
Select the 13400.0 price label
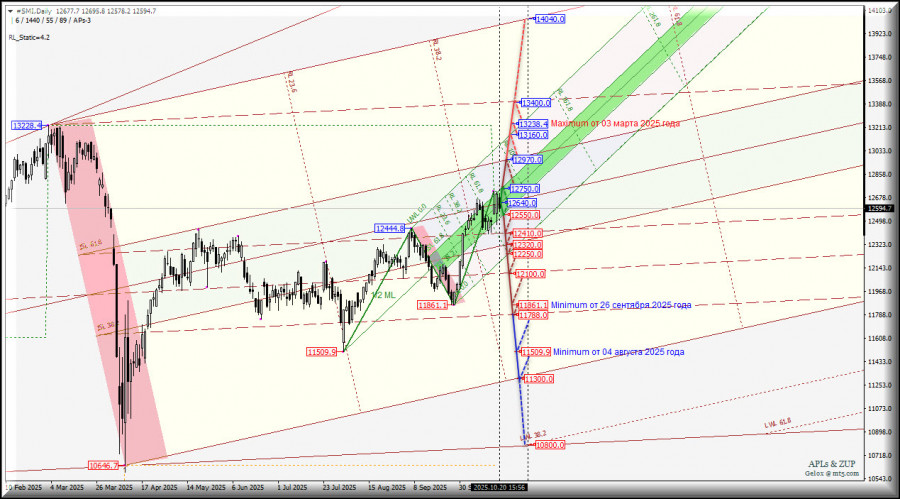(536, 103)
